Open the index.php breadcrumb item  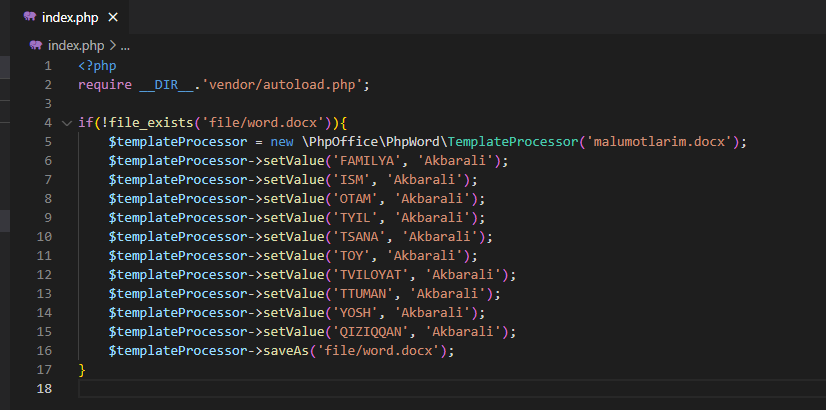76,46
